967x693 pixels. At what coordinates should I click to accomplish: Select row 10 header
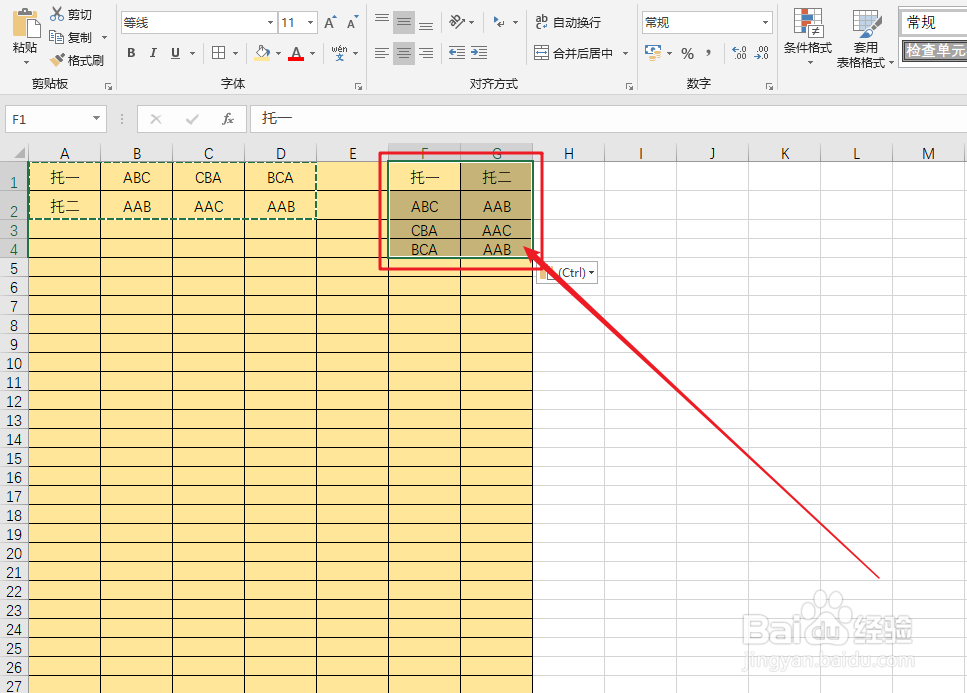click(x=14, y=363)
